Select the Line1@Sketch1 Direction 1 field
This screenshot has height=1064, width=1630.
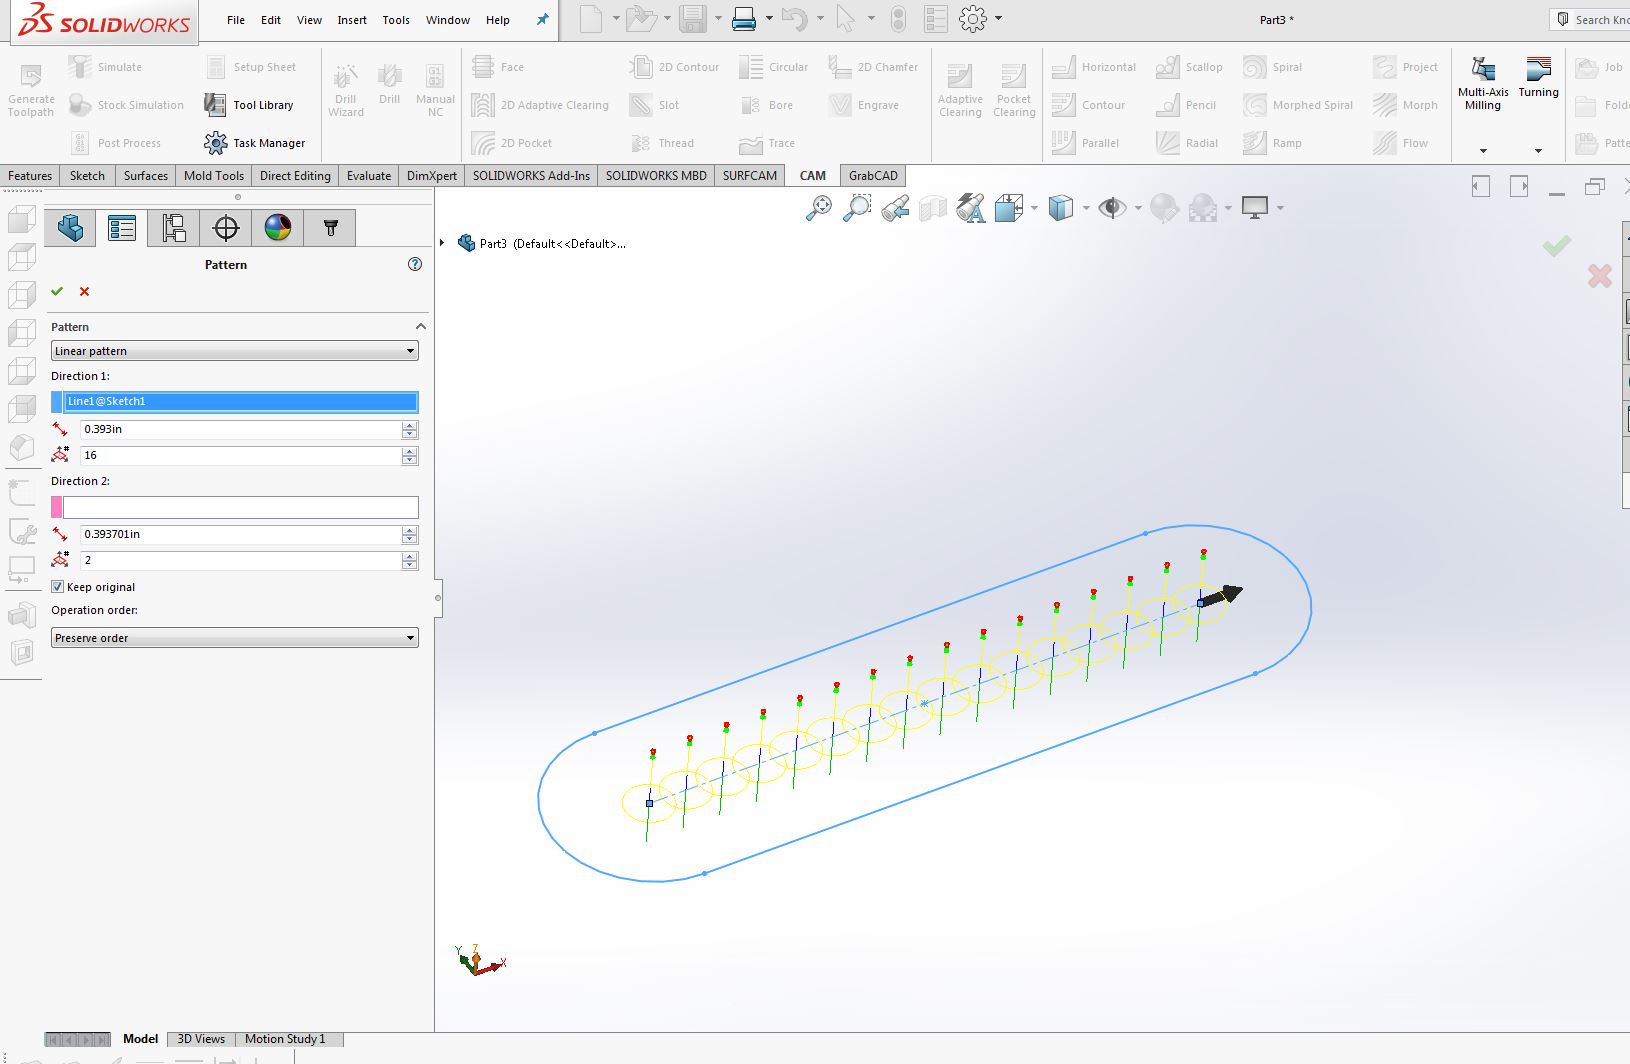coord(241,402)
